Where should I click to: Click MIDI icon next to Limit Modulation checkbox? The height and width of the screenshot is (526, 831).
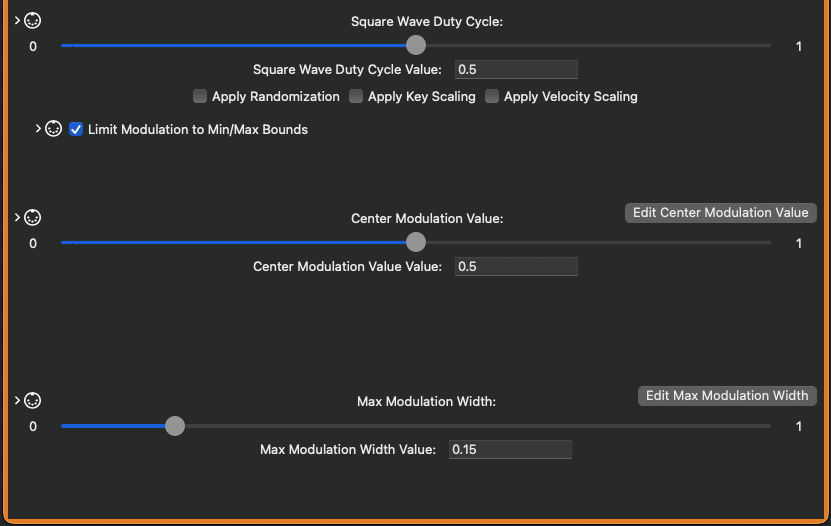[x=54, y=129]
